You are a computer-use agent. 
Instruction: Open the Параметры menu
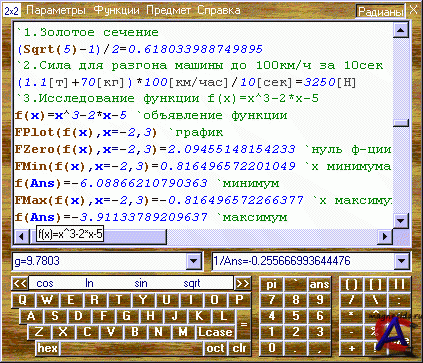click(56, 10)
